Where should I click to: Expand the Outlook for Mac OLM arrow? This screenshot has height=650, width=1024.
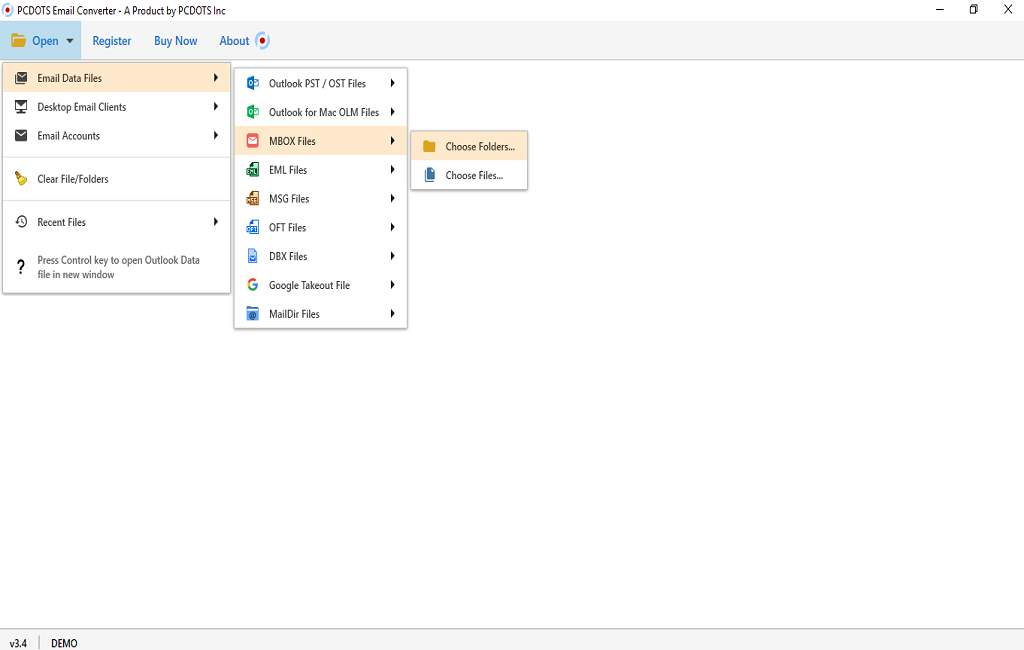(x=392, y=112)
